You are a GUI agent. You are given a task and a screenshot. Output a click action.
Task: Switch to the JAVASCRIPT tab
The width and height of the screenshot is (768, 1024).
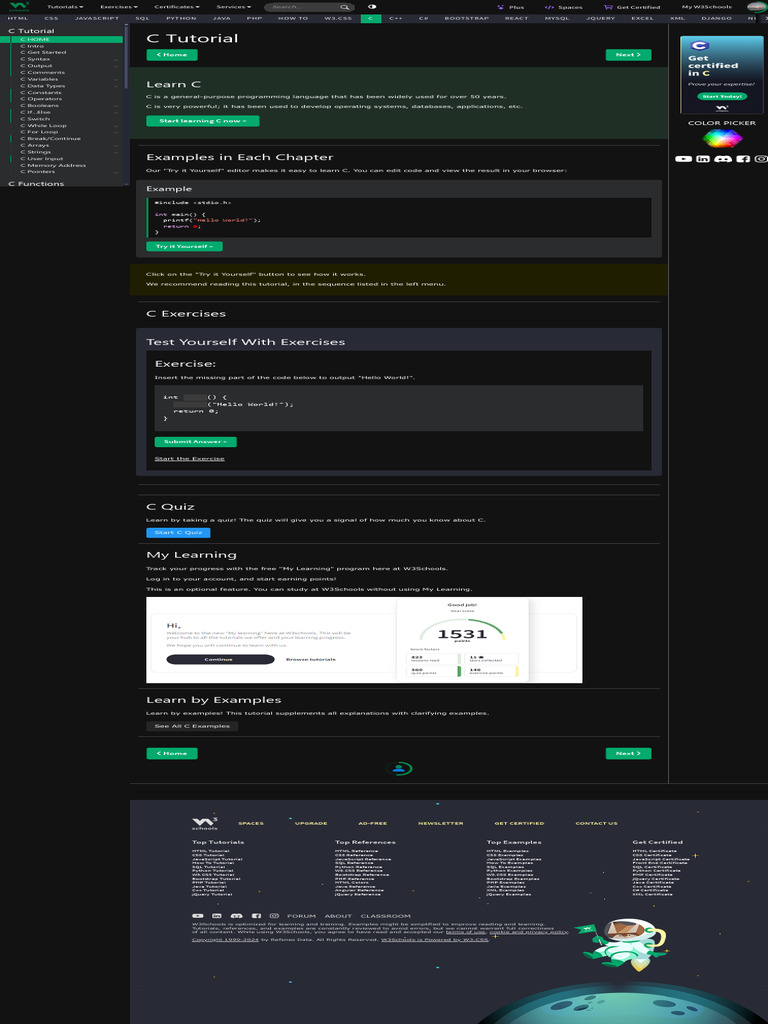(97, 18)
